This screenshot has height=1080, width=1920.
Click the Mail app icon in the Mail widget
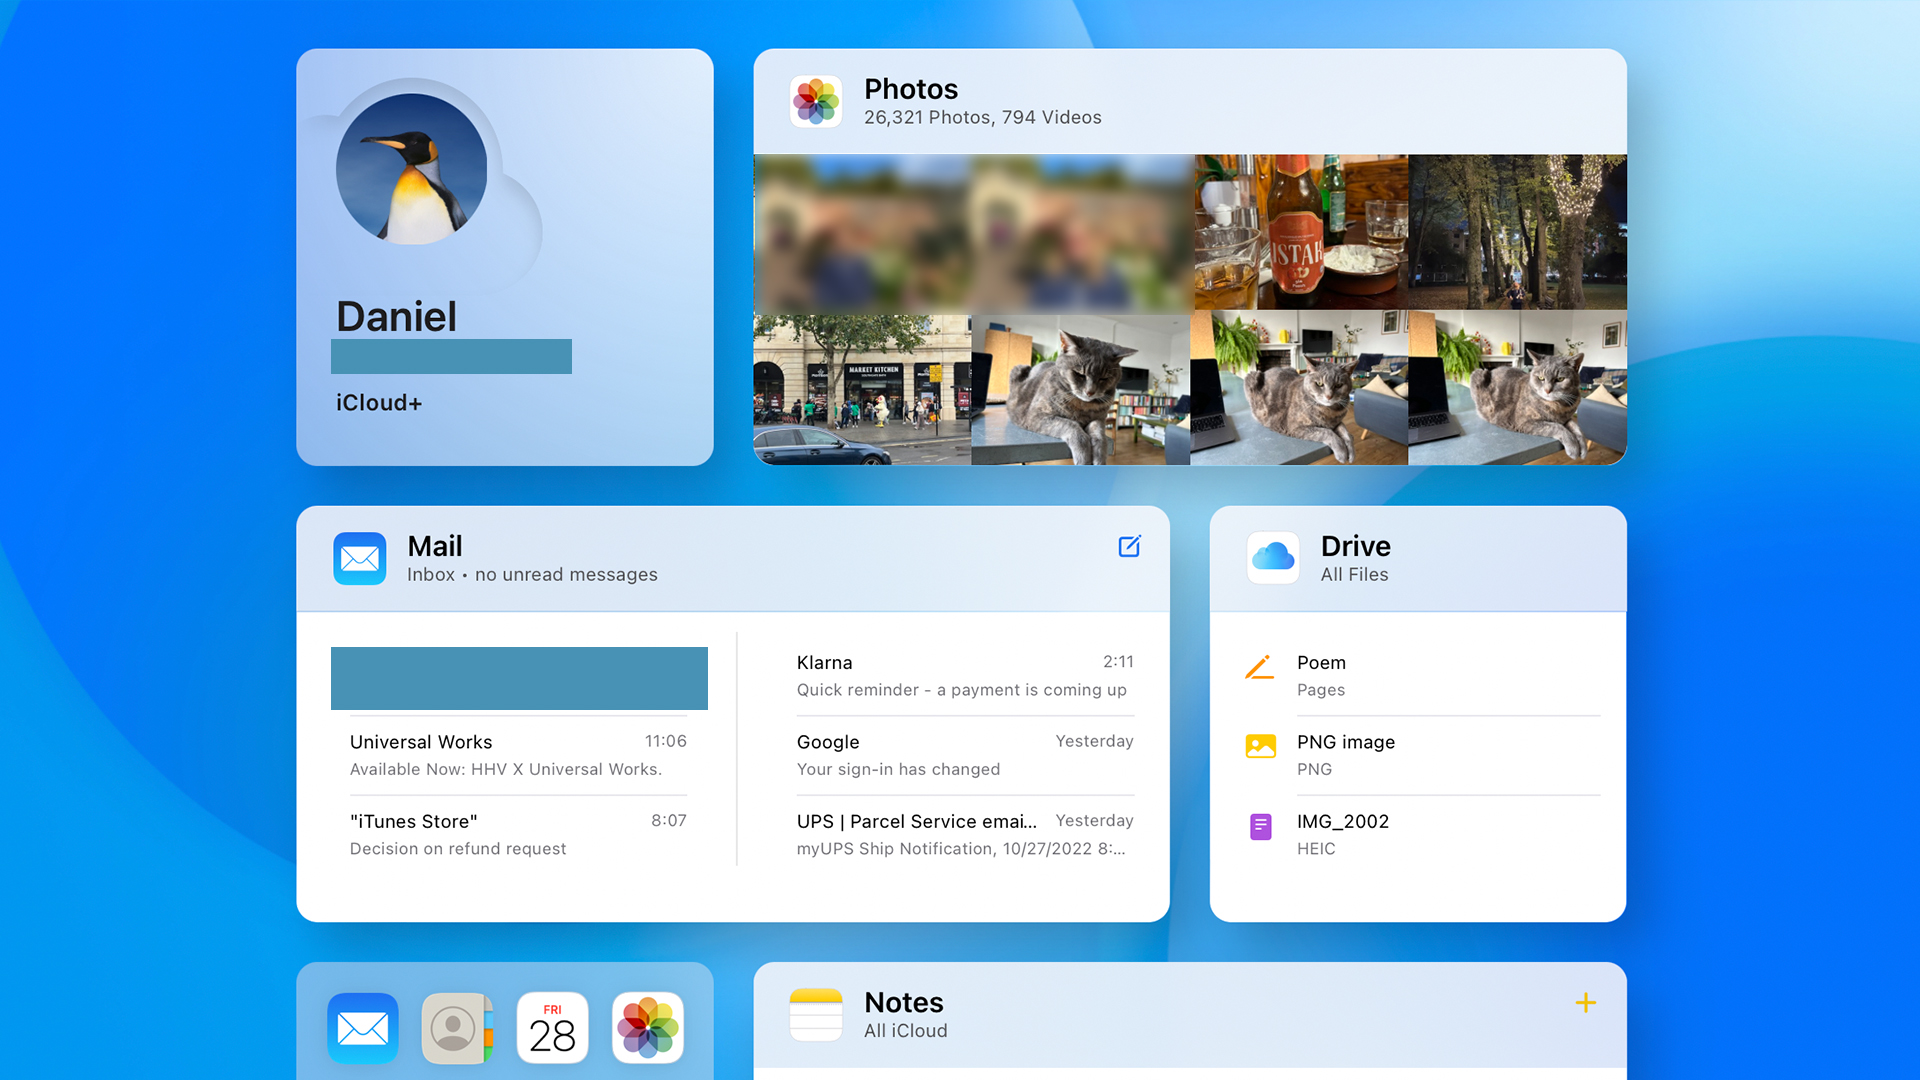coord(359,559)
